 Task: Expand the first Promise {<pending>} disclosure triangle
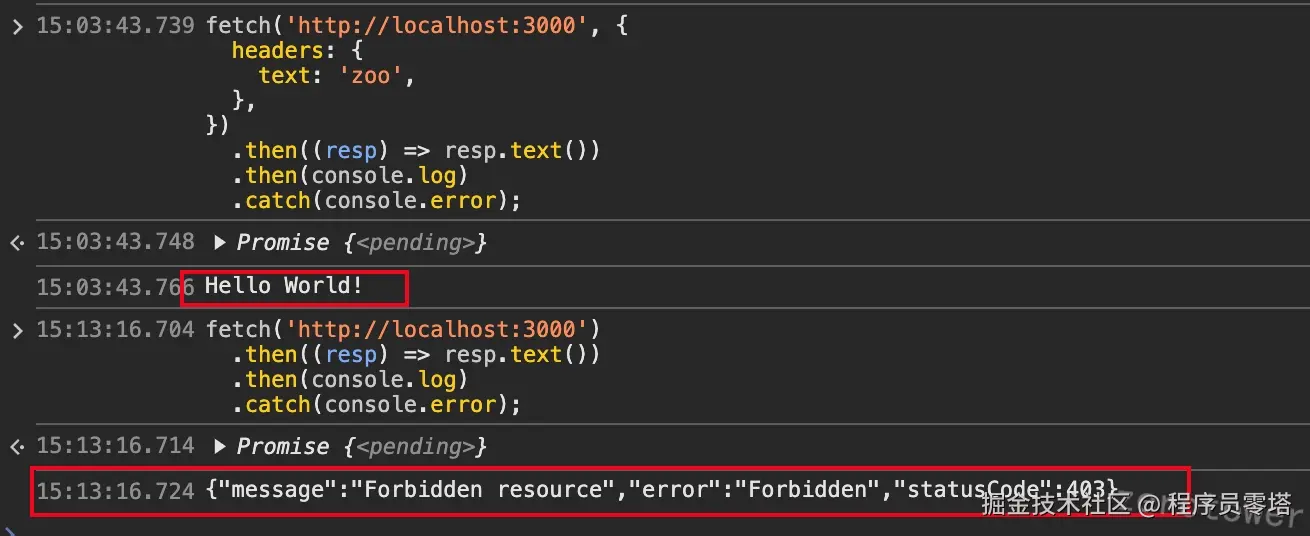[x=220, y=243]
